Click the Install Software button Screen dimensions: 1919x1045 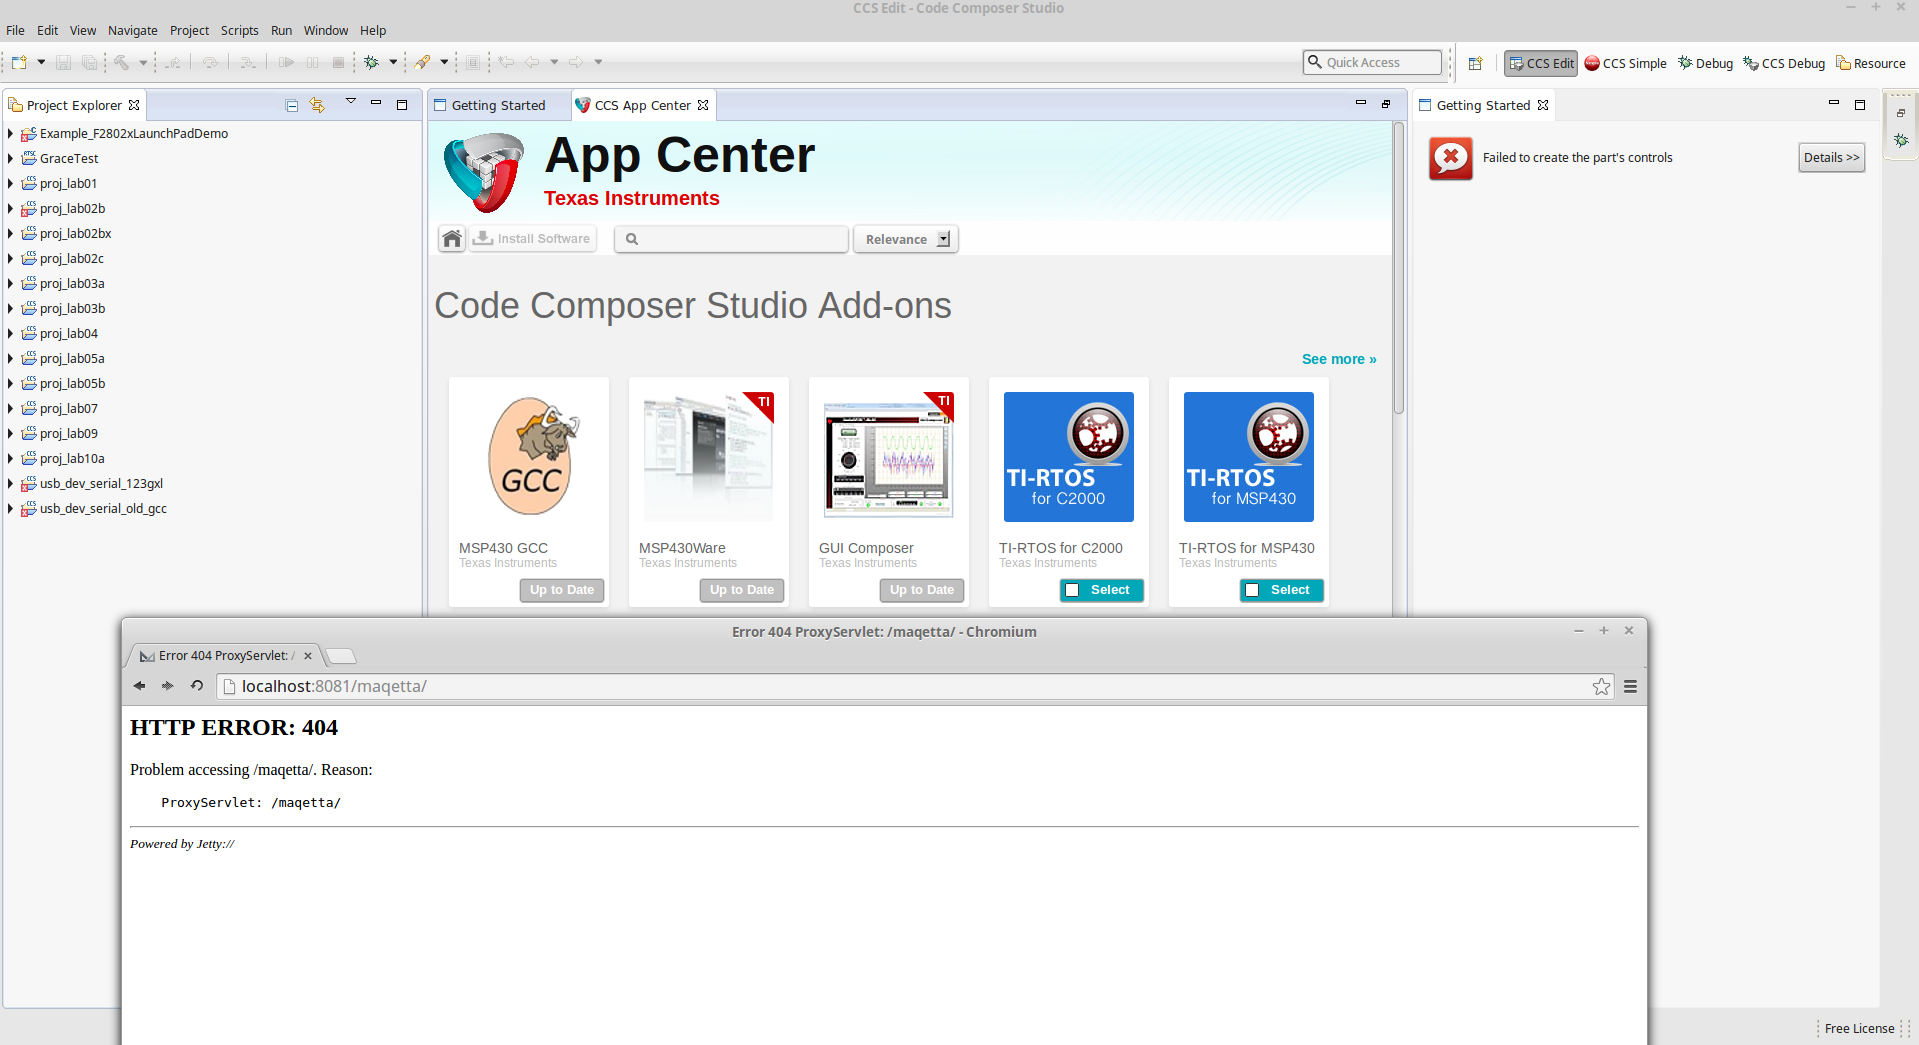coord(533,239)
